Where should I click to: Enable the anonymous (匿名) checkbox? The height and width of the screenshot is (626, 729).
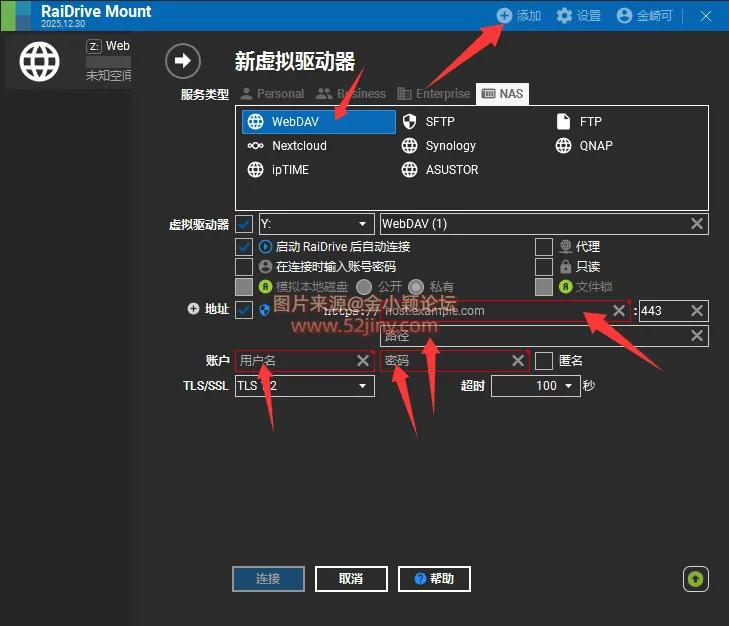coord(543,360)
